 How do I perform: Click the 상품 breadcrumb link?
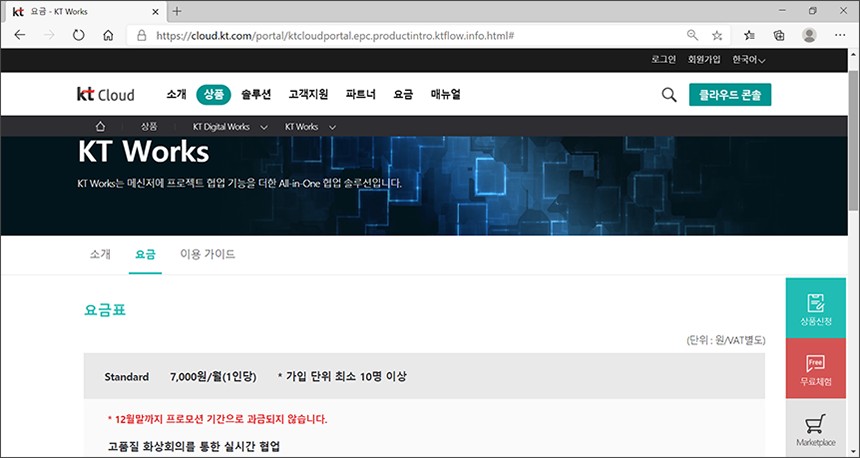tap(149, 127)
